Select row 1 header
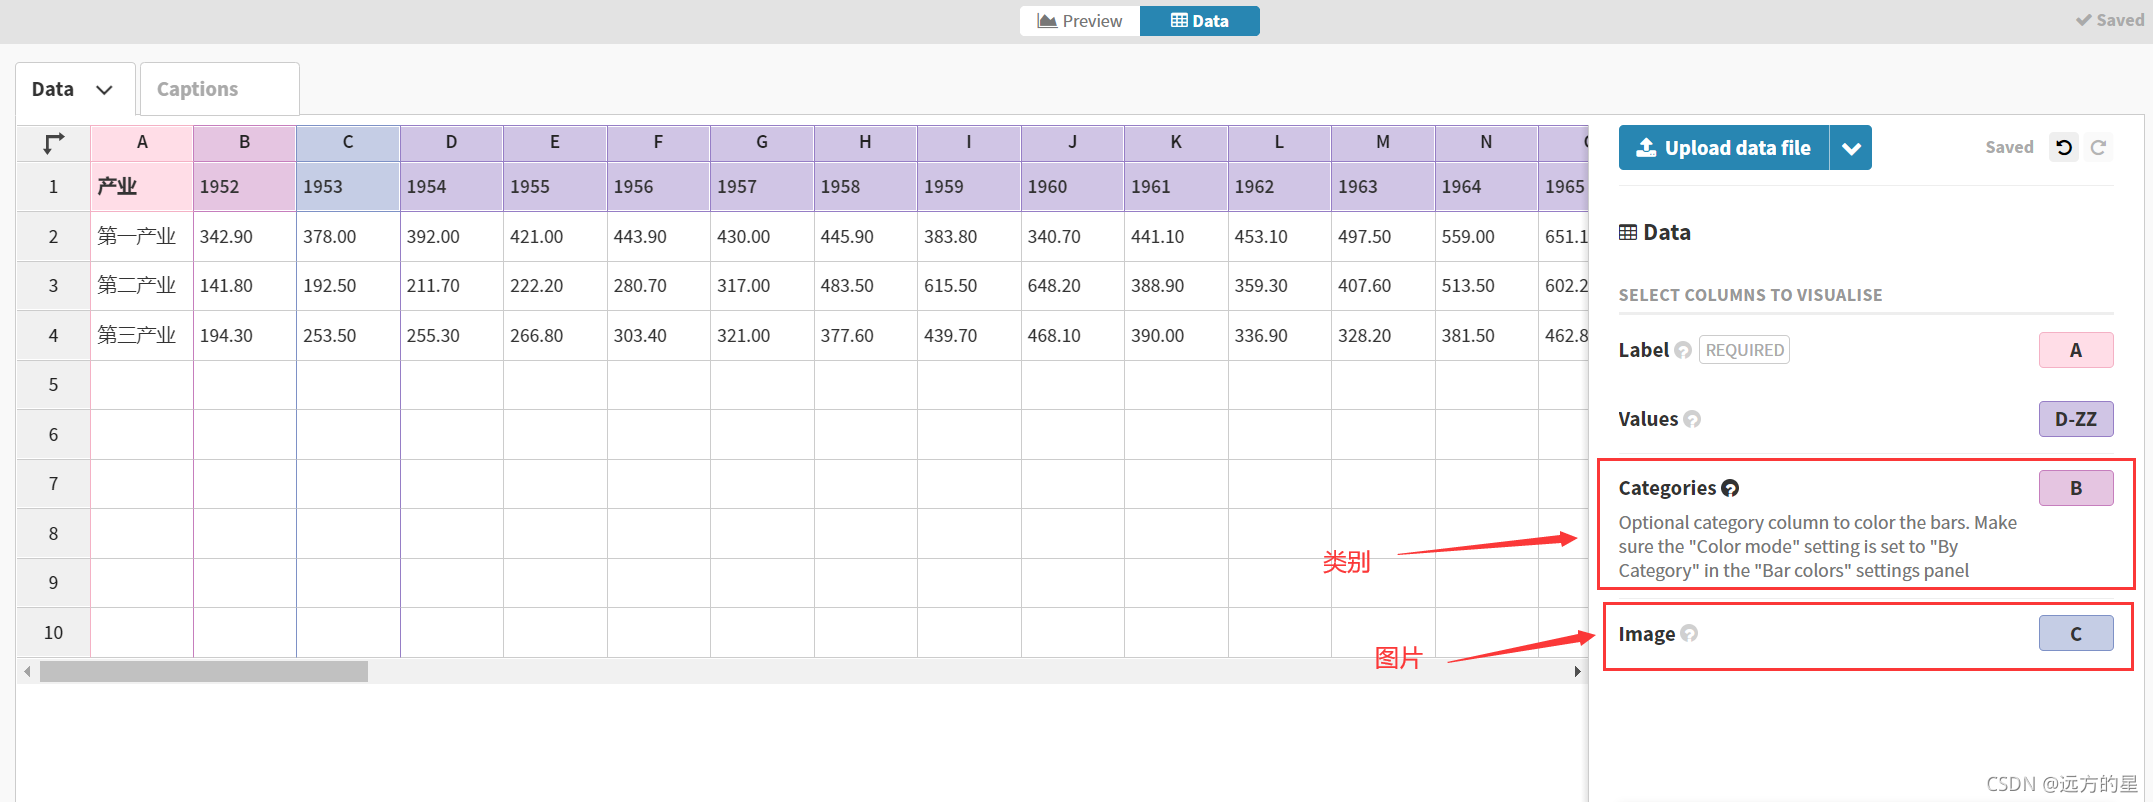Image resolution: width=2153 pixels, height=802 pixels. pyautogui.click(x=53, y=186)
